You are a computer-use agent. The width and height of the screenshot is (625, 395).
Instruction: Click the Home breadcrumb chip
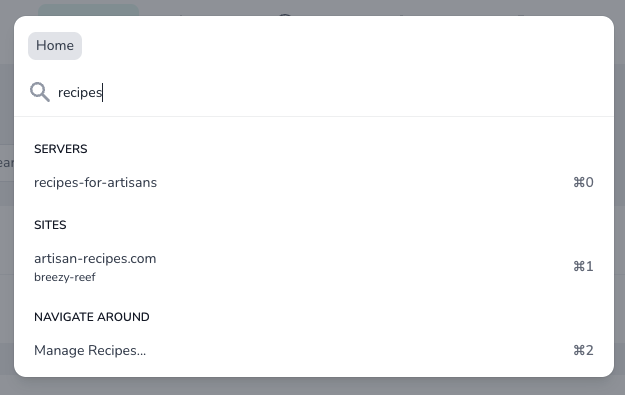[x=55, y=46]
